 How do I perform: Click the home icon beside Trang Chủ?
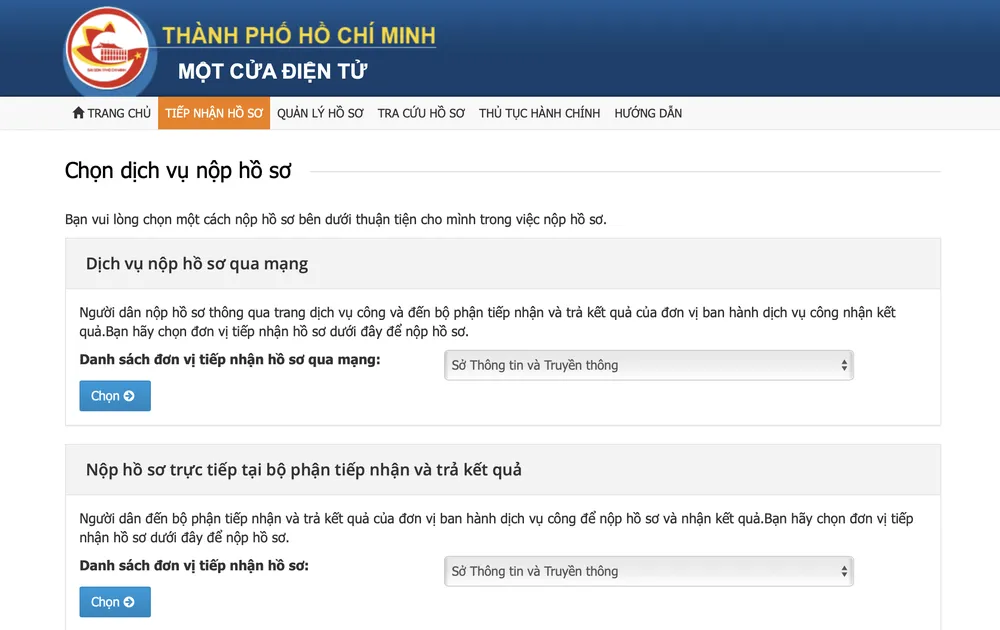(78, 113)
